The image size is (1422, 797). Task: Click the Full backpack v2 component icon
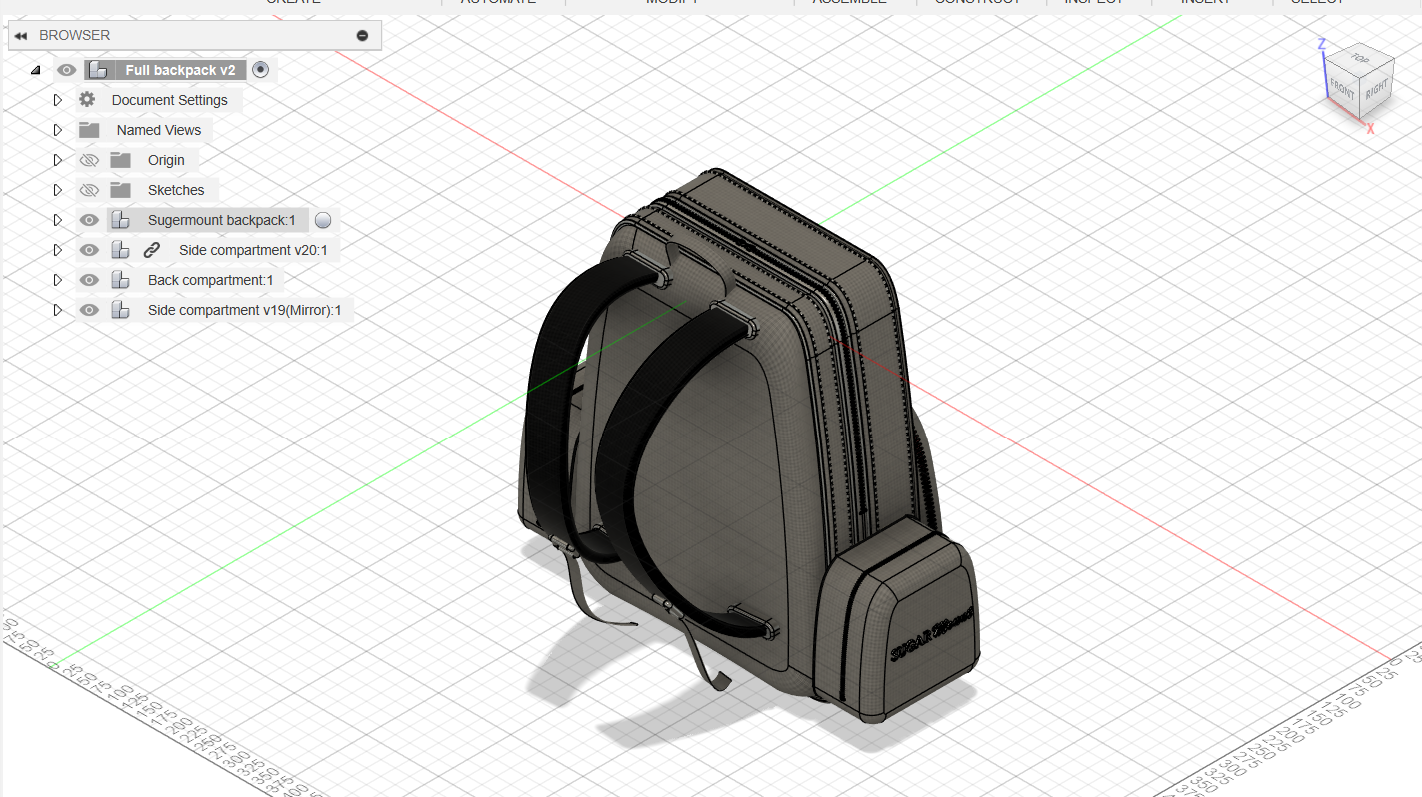point(98,70)
